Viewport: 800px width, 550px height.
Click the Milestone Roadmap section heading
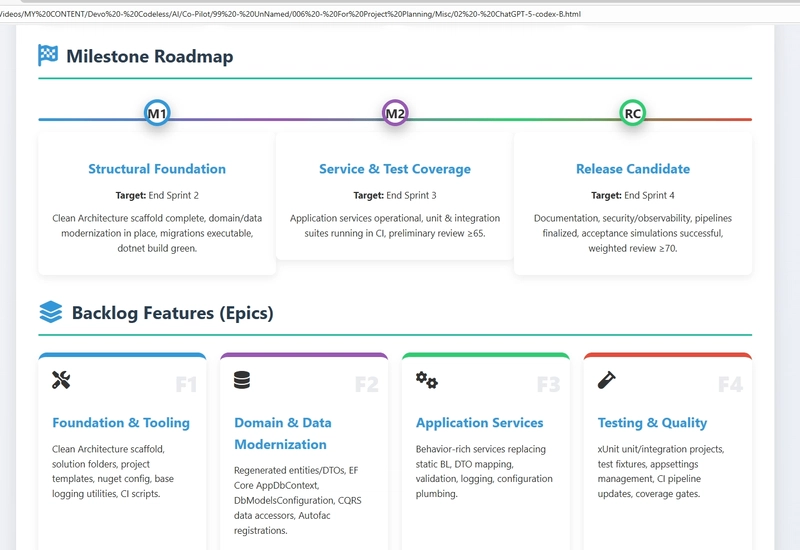click(150, 56)
